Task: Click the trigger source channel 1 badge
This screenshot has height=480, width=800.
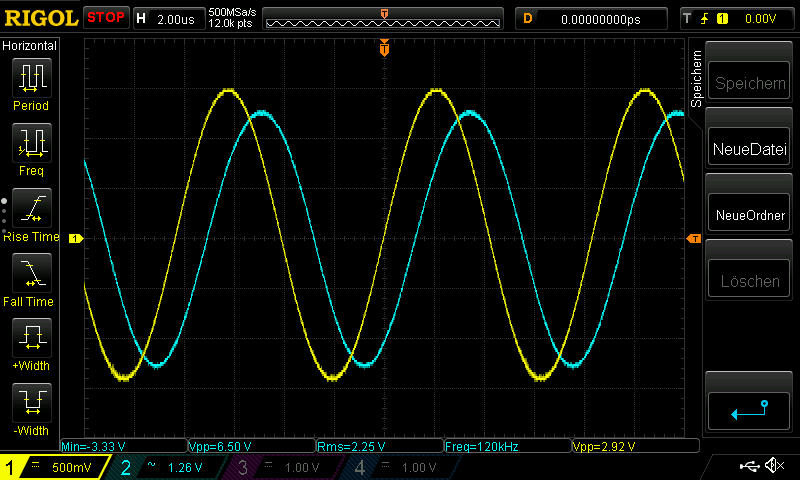Action: pos(722,19)
